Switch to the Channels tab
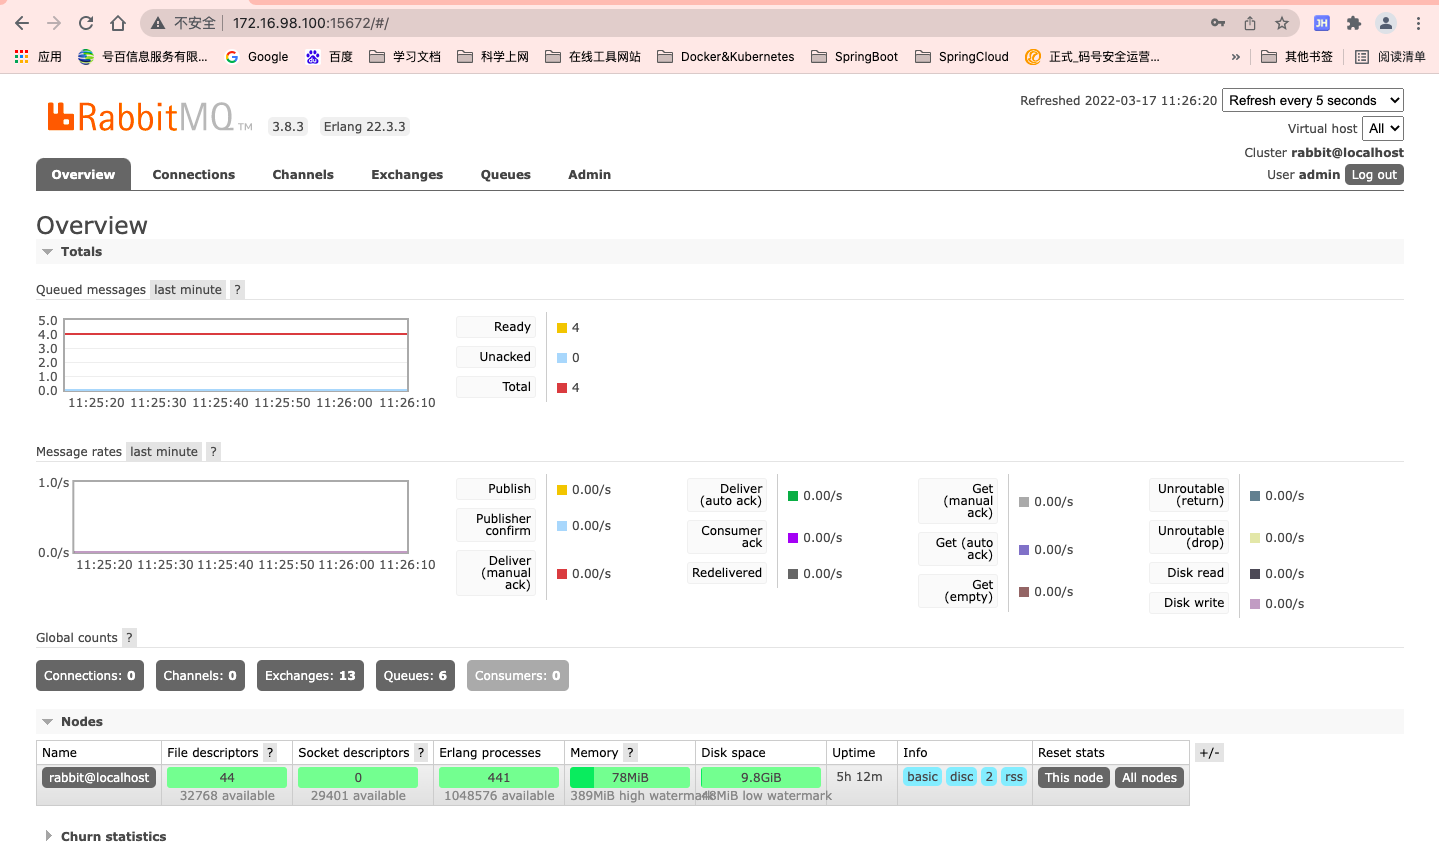 (x=303, y=174)
